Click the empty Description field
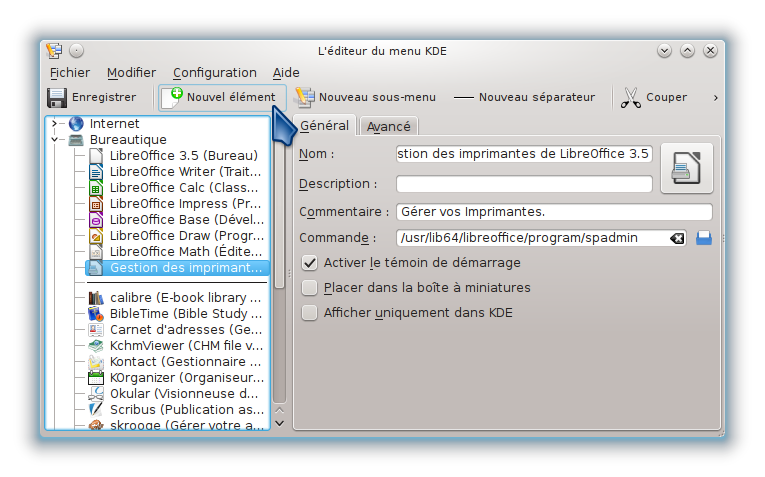Screen dimensions: 765x477 (524, 184)
